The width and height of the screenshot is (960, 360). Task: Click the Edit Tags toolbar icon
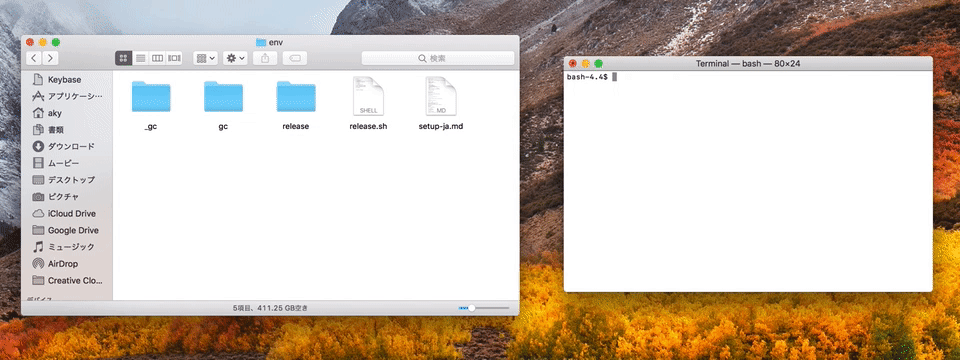pos(294,58)
